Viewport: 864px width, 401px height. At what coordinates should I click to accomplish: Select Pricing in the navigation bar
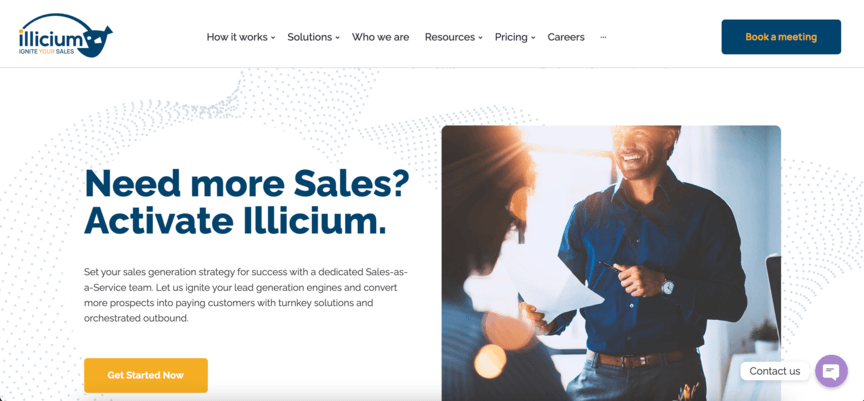(511, 37)
